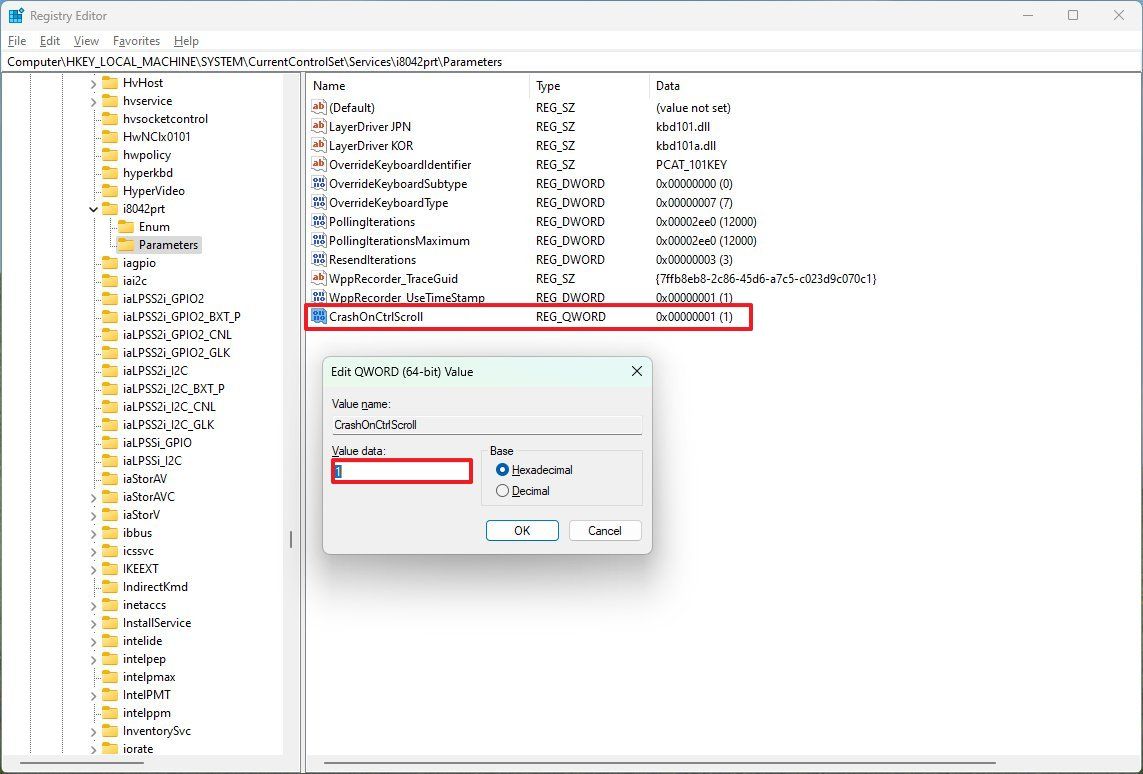Image resolution: width=1143 pixels, height=774 pixels.
Task: Click the OverrideKeyboardIdentifier value icon
Action: tap(319, 164)
